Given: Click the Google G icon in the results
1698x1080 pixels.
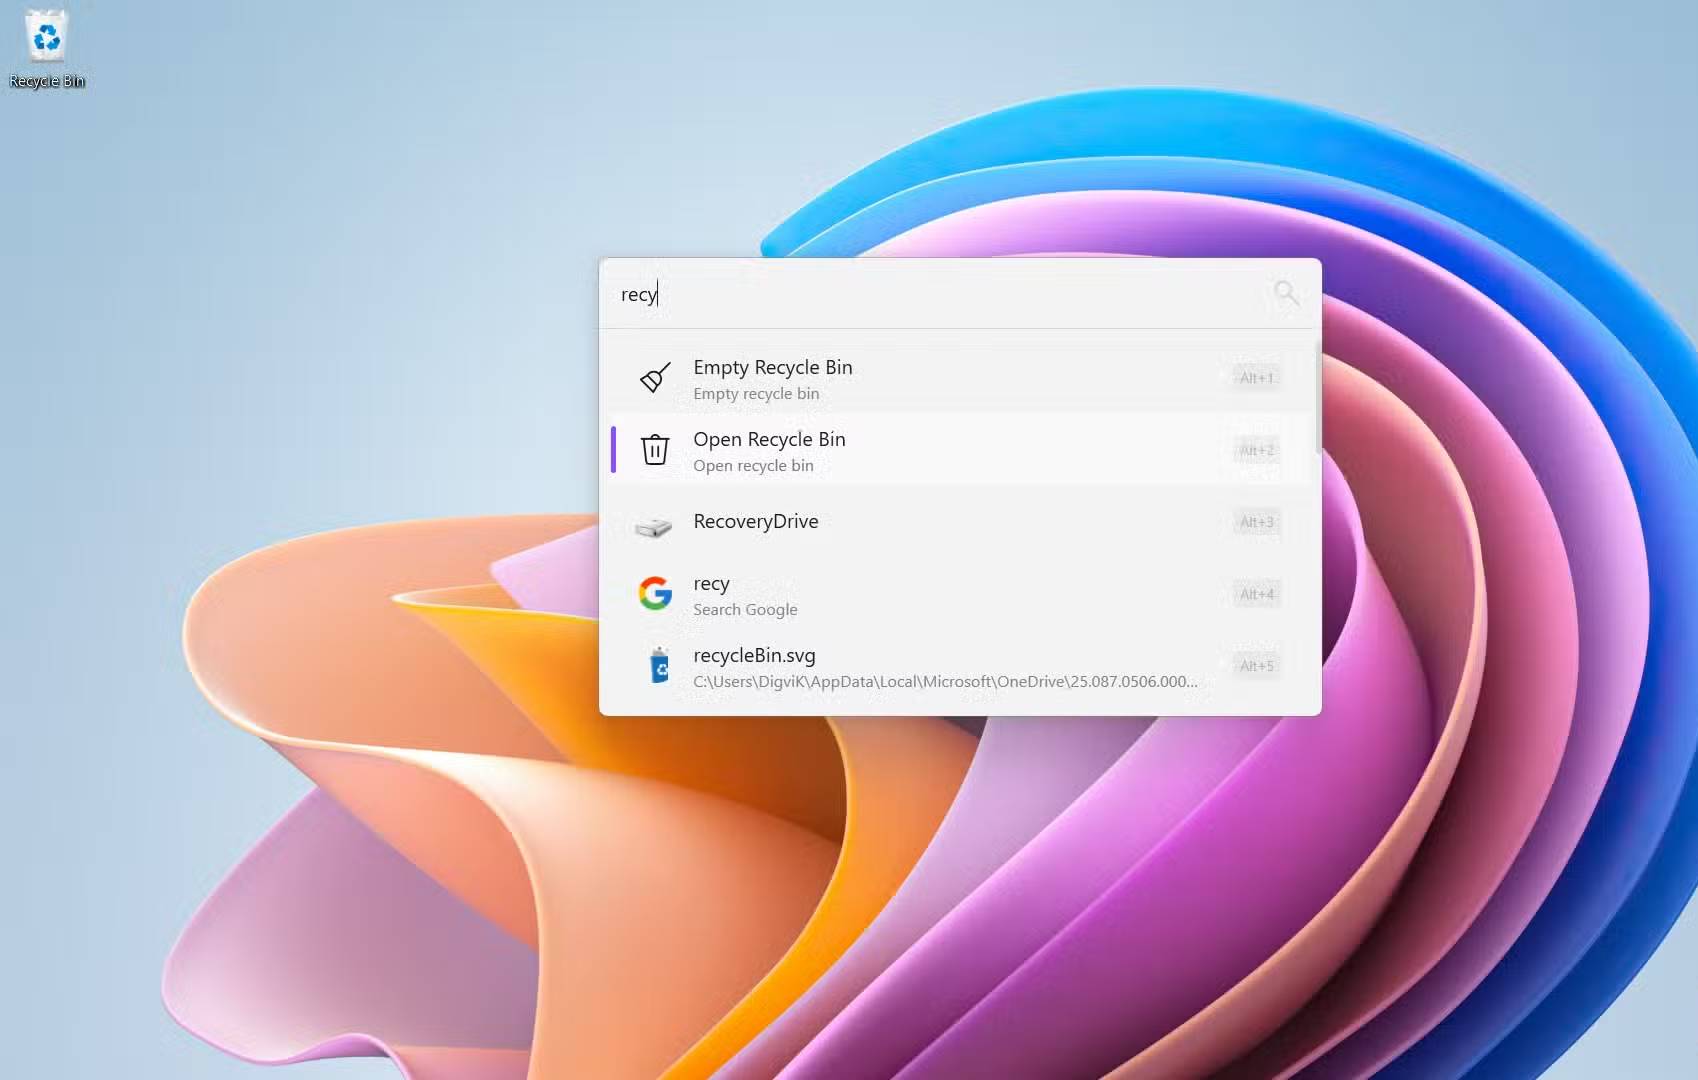Looking at the screenshot, I should tap(655, 594).
